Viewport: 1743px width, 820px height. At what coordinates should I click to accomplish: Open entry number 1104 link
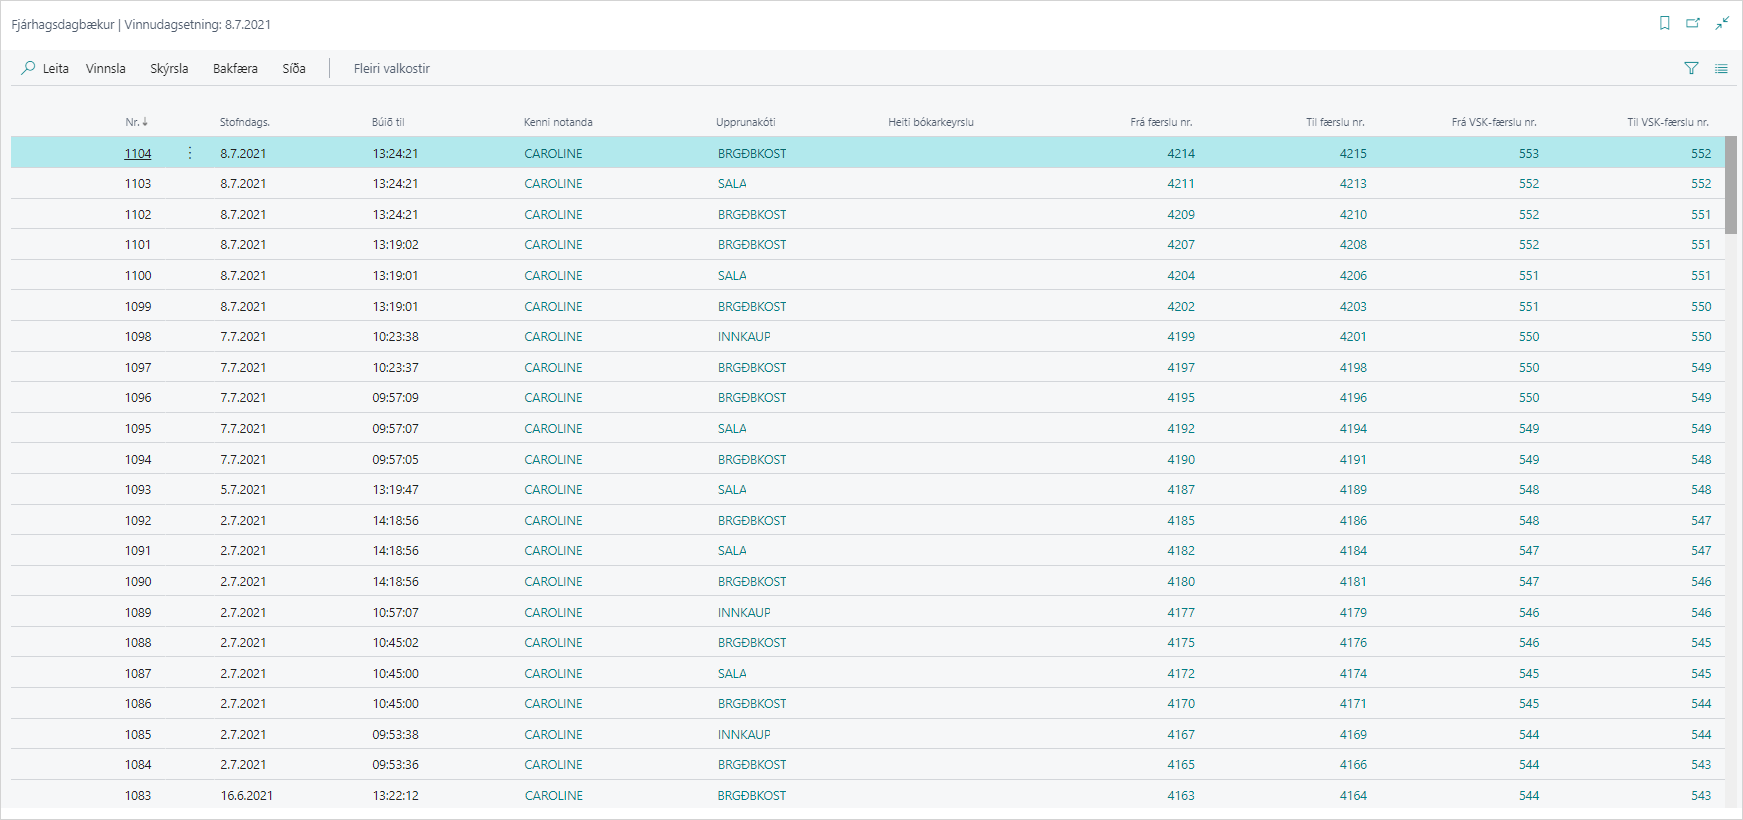pyautogui.click(x=138, y=153)
